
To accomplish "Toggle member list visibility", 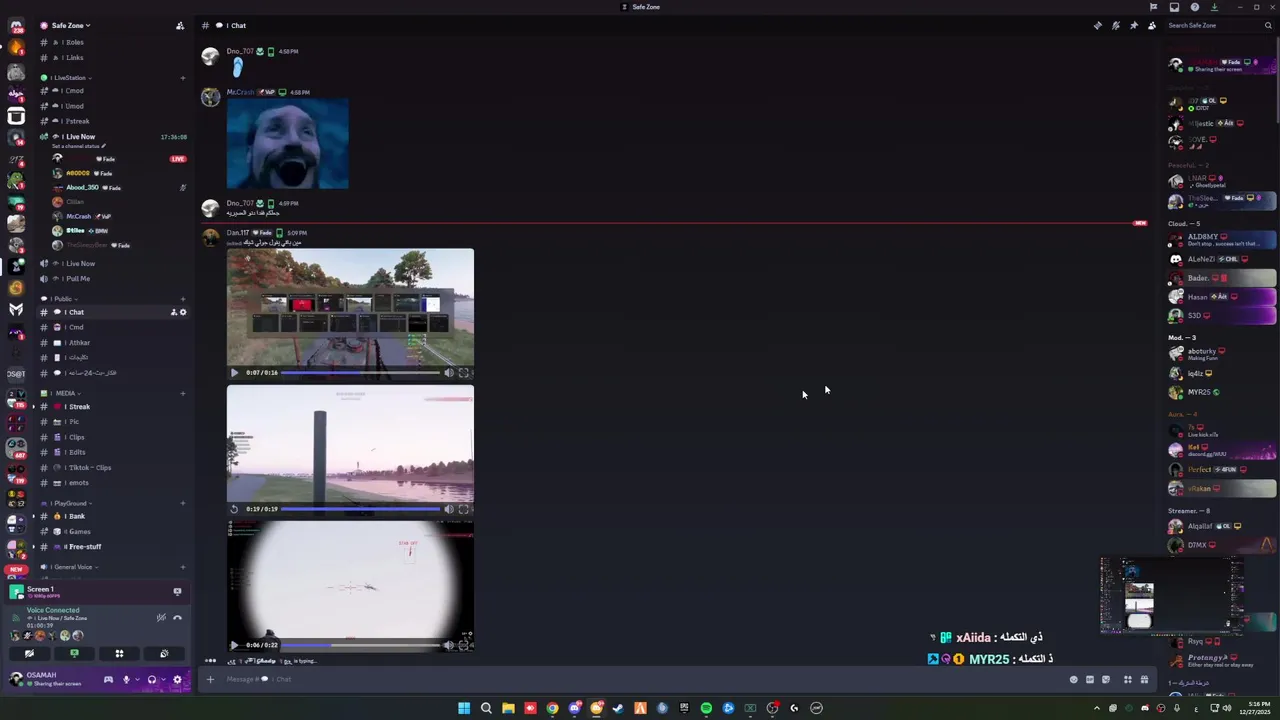I will [1152, 26].
